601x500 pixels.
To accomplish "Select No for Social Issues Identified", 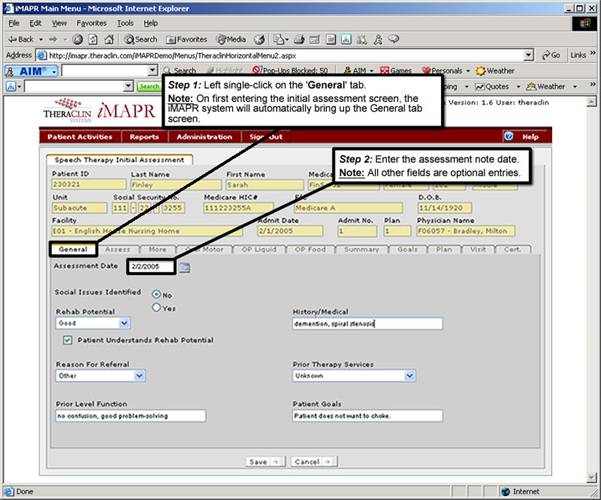I will click(156, 294).
